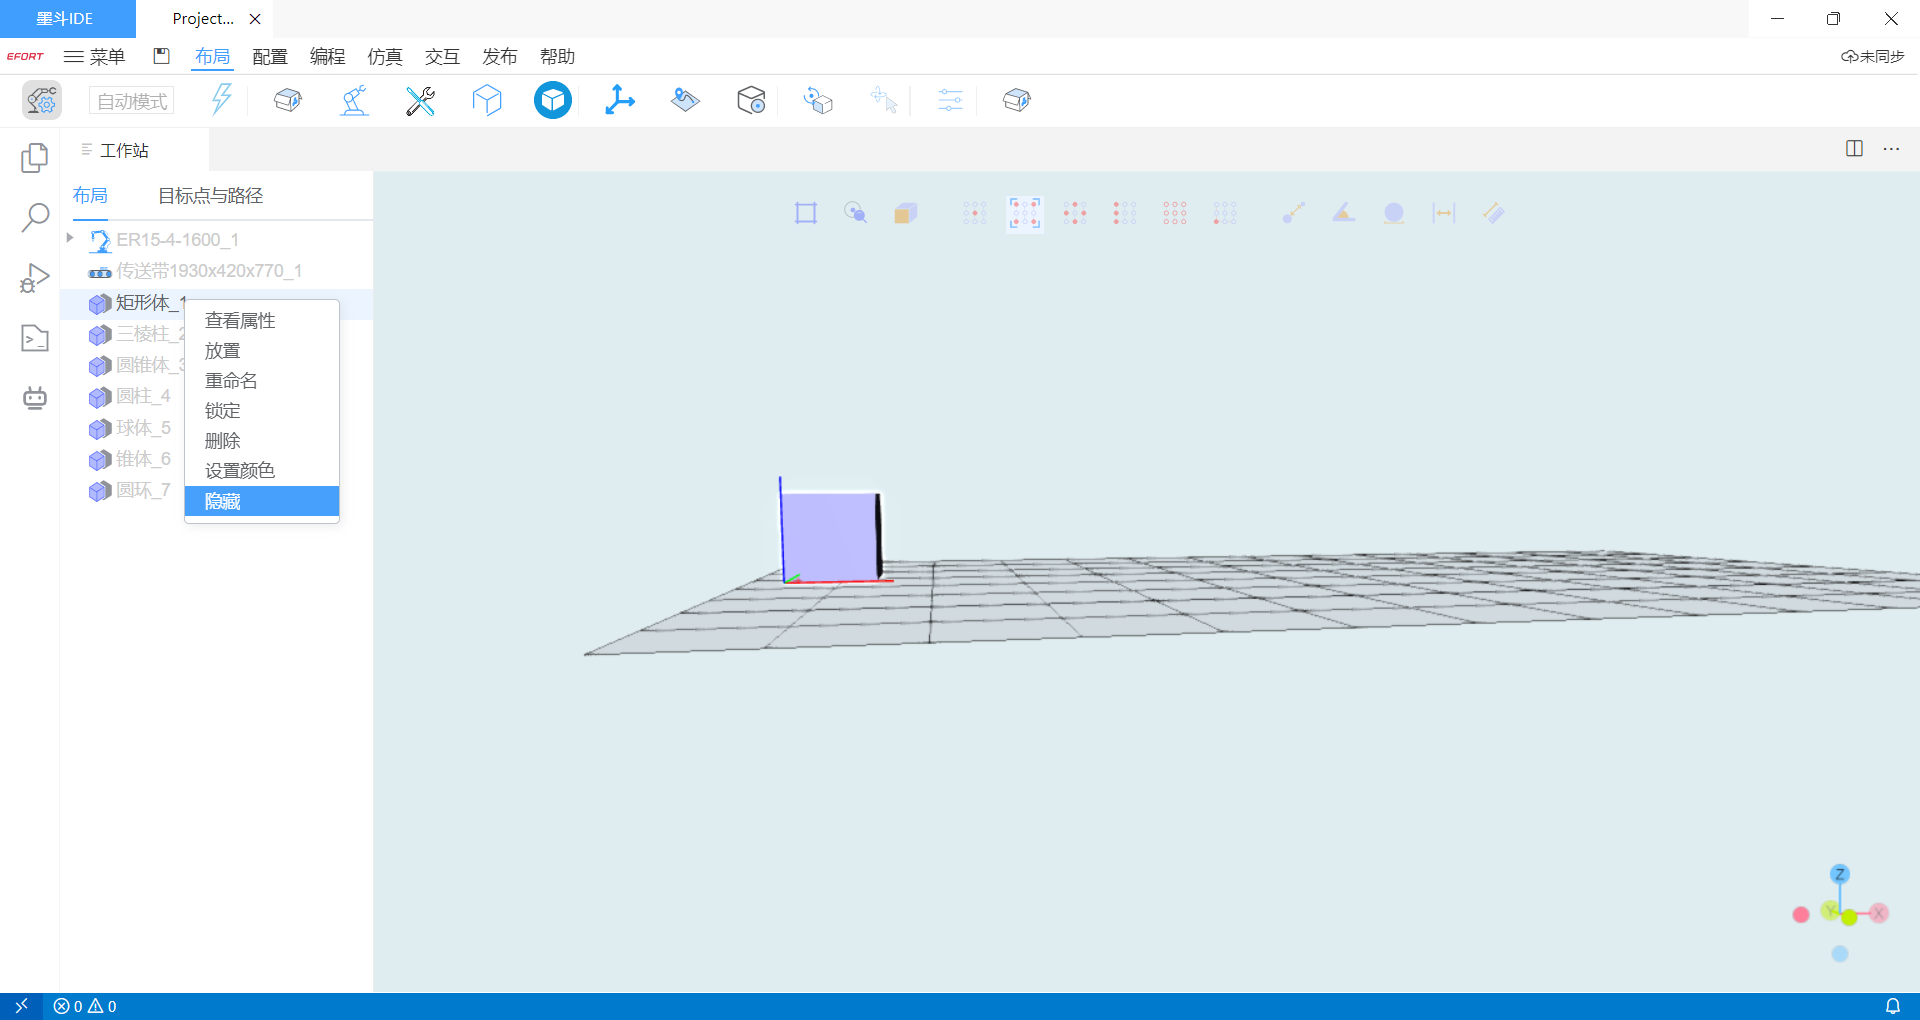Toggle the split editor layout icon
This screenshot has width=1920, height=1020.
tap(1854, 149)
